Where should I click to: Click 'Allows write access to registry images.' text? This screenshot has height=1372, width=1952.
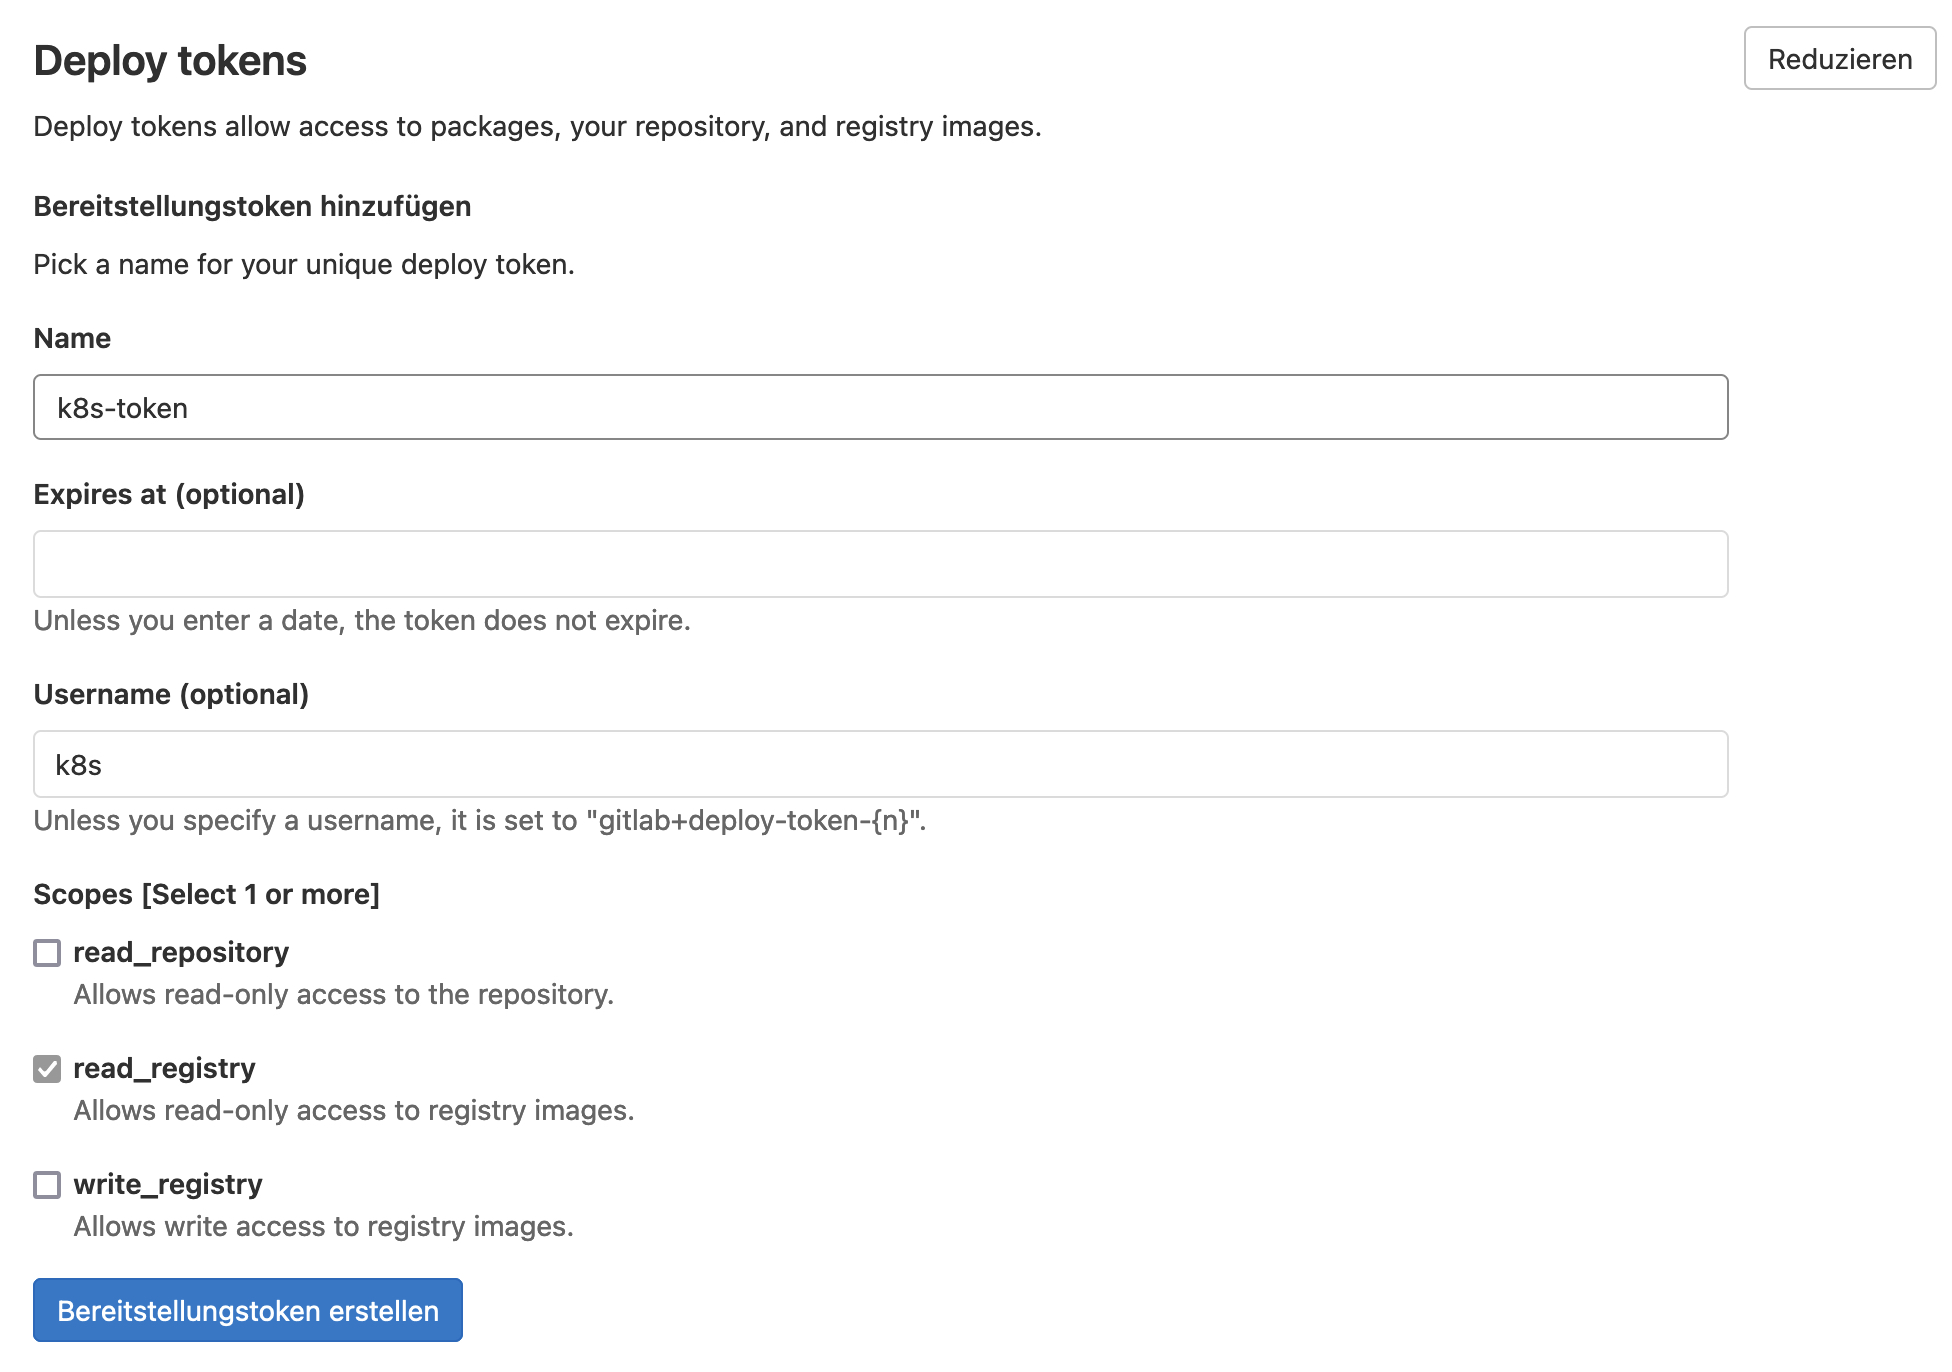coord(324,1226)
